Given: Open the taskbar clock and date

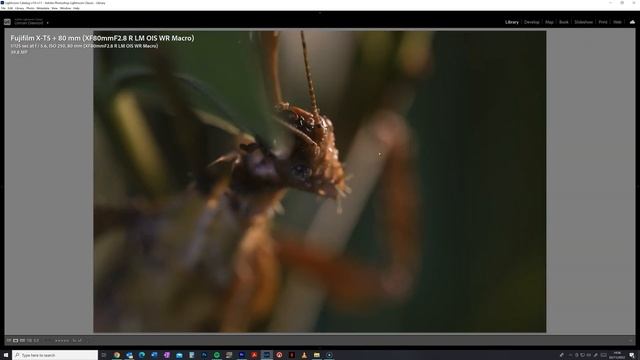Looking at the screenshot, I should coord(617,355).
